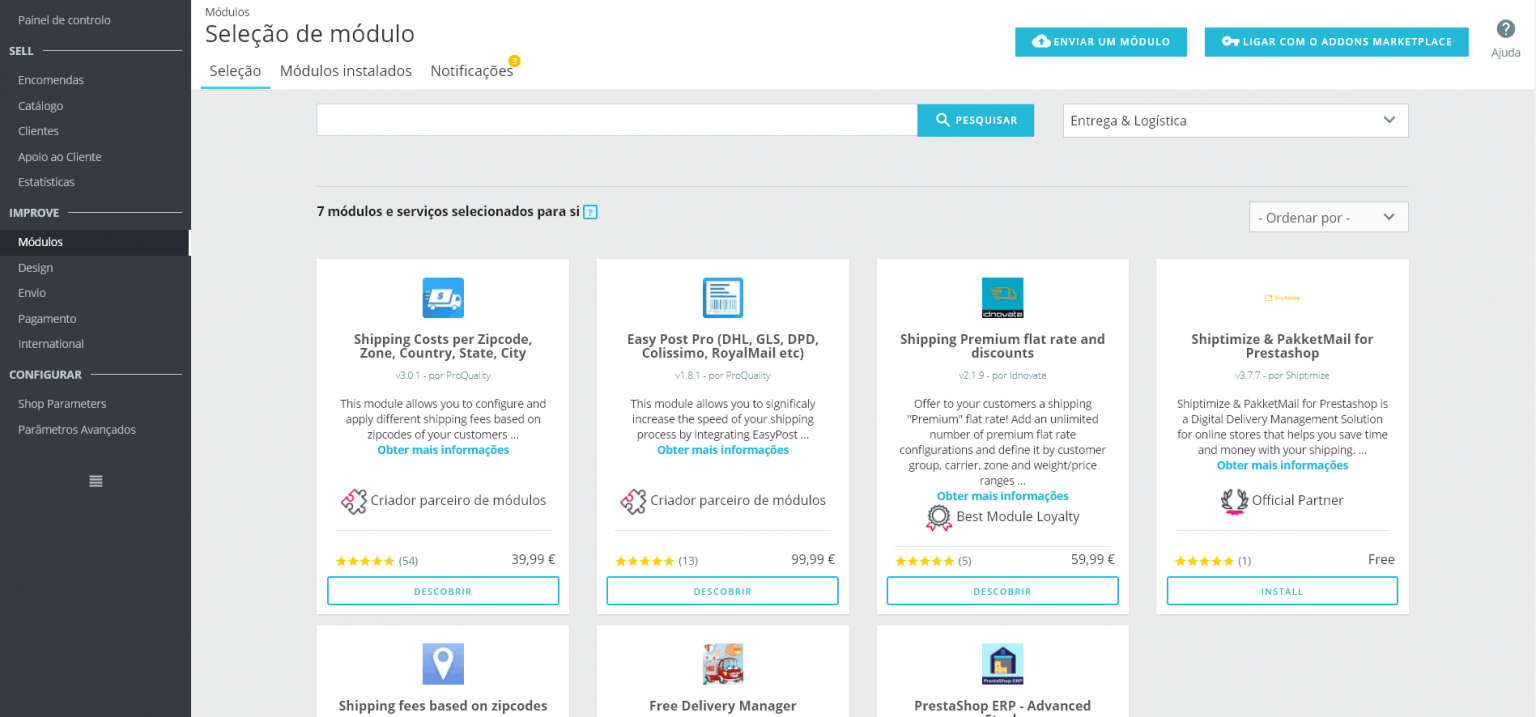Click the 'Free Delivery Manager' module title
This screenshot has height=717, width=1536.
pyautogui.click(x=723, y=706)
